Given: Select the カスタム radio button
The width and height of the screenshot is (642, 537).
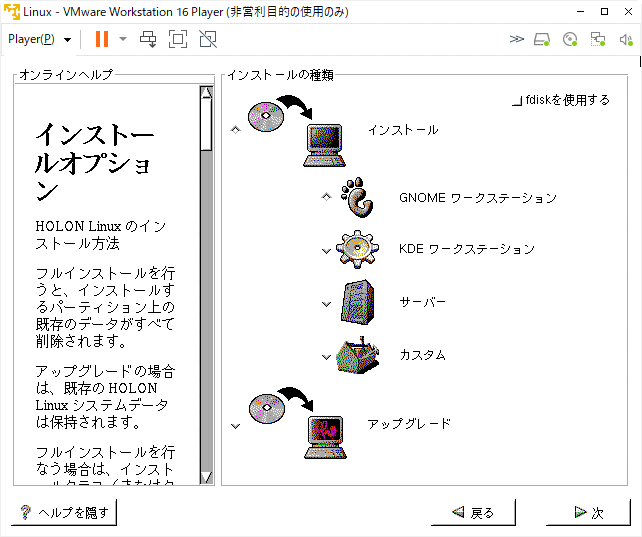Looking at the screenshot, I should click(326, 357).
